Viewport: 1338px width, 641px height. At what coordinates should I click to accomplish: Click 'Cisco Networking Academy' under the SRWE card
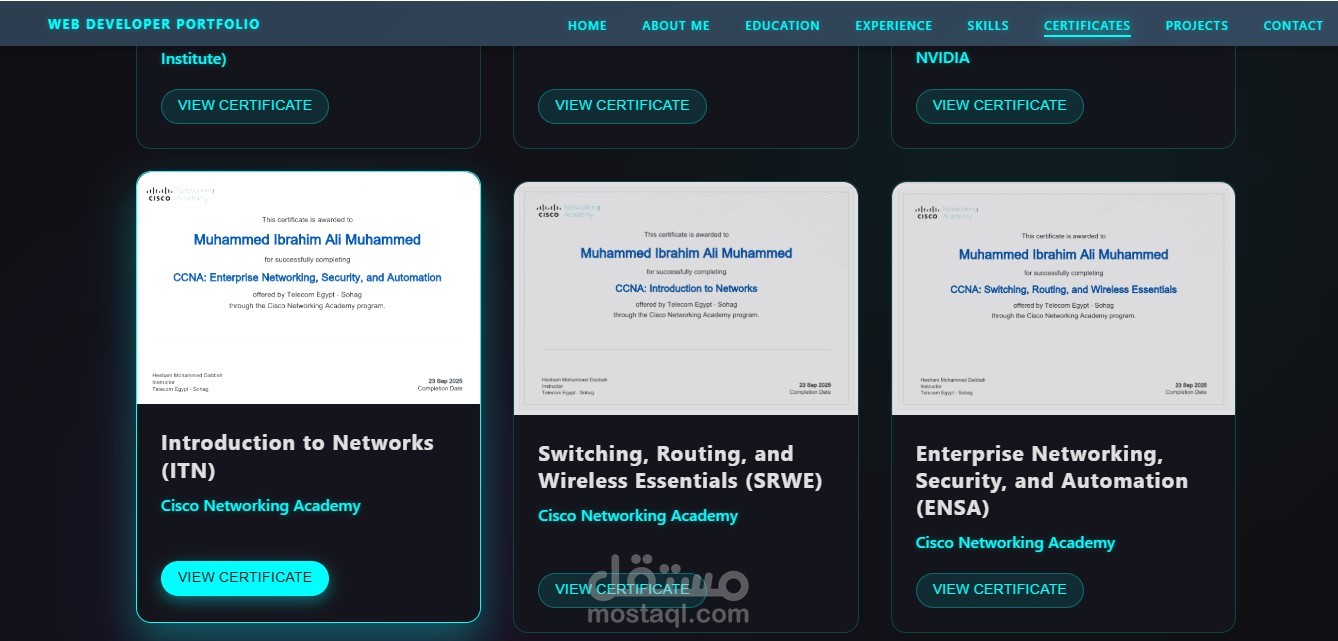point(638,516)
